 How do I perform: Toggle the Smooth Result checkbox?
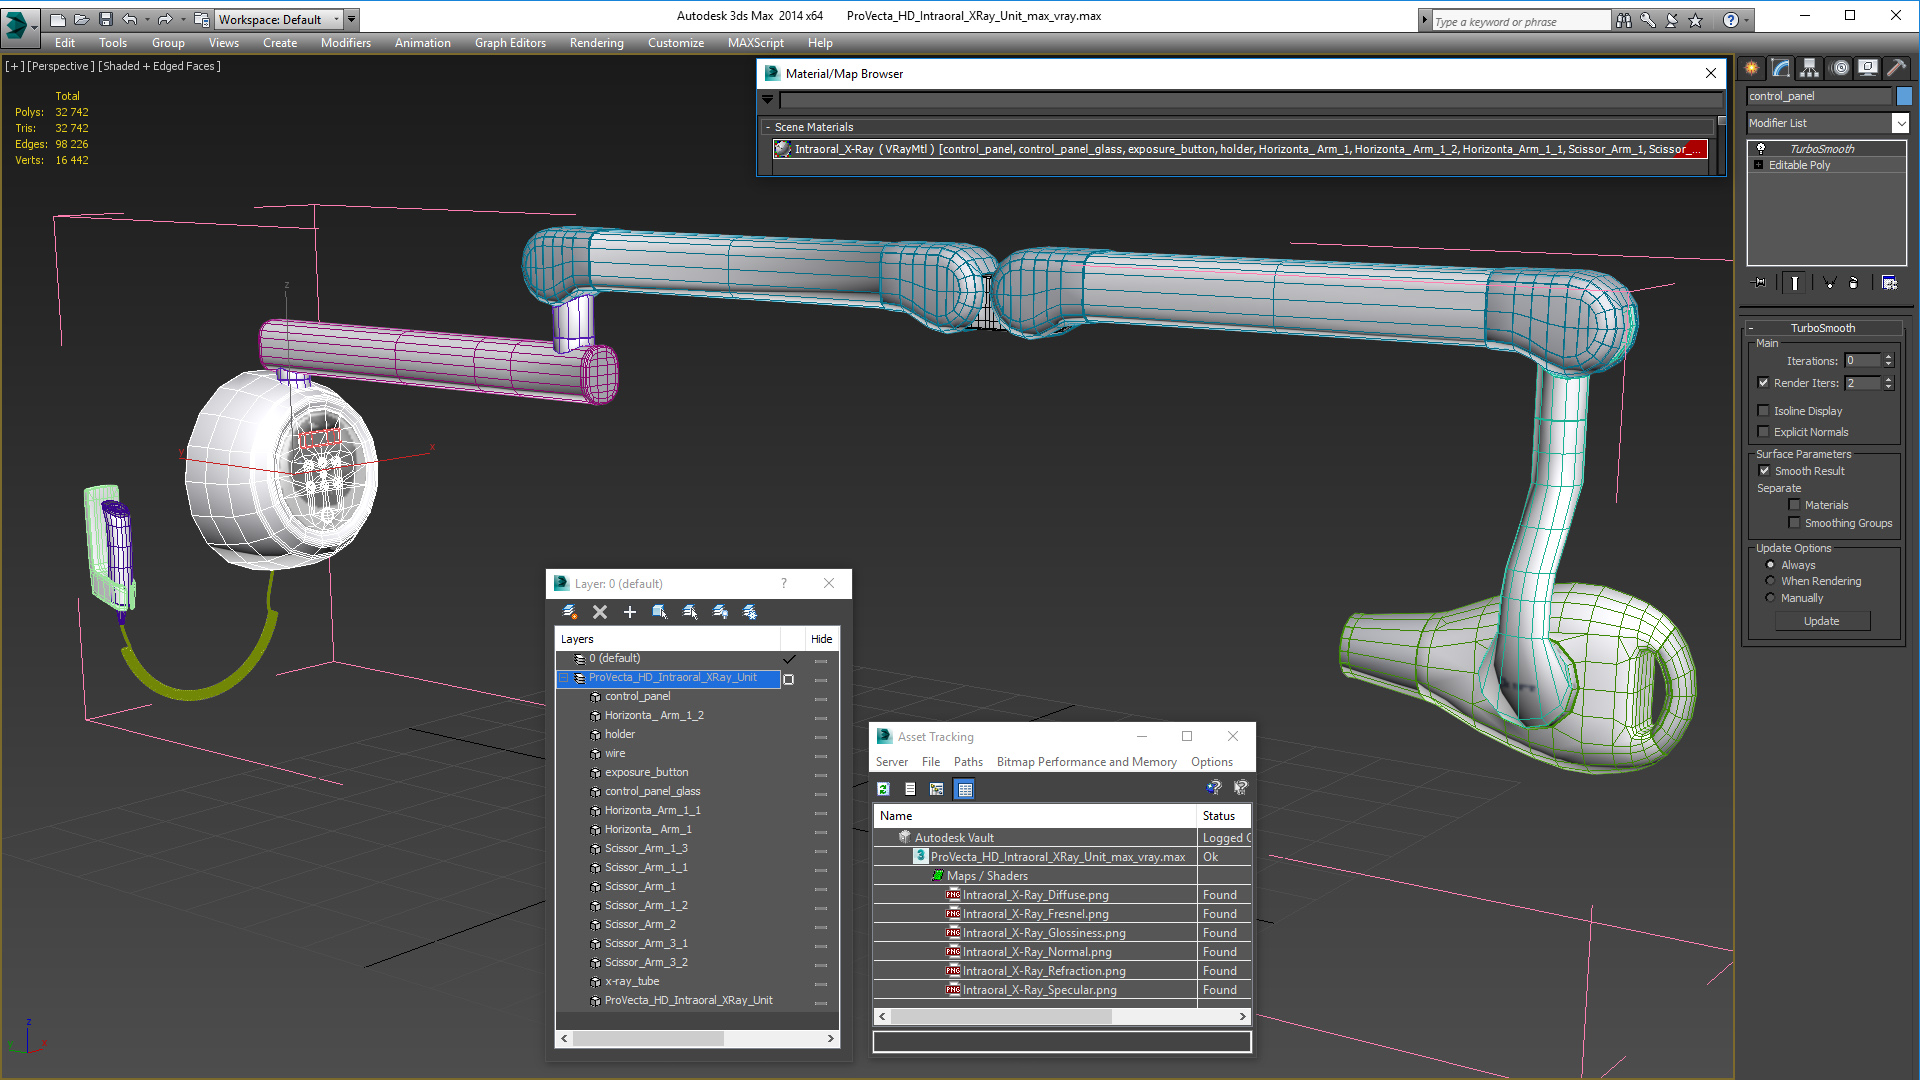[1765, 470]
